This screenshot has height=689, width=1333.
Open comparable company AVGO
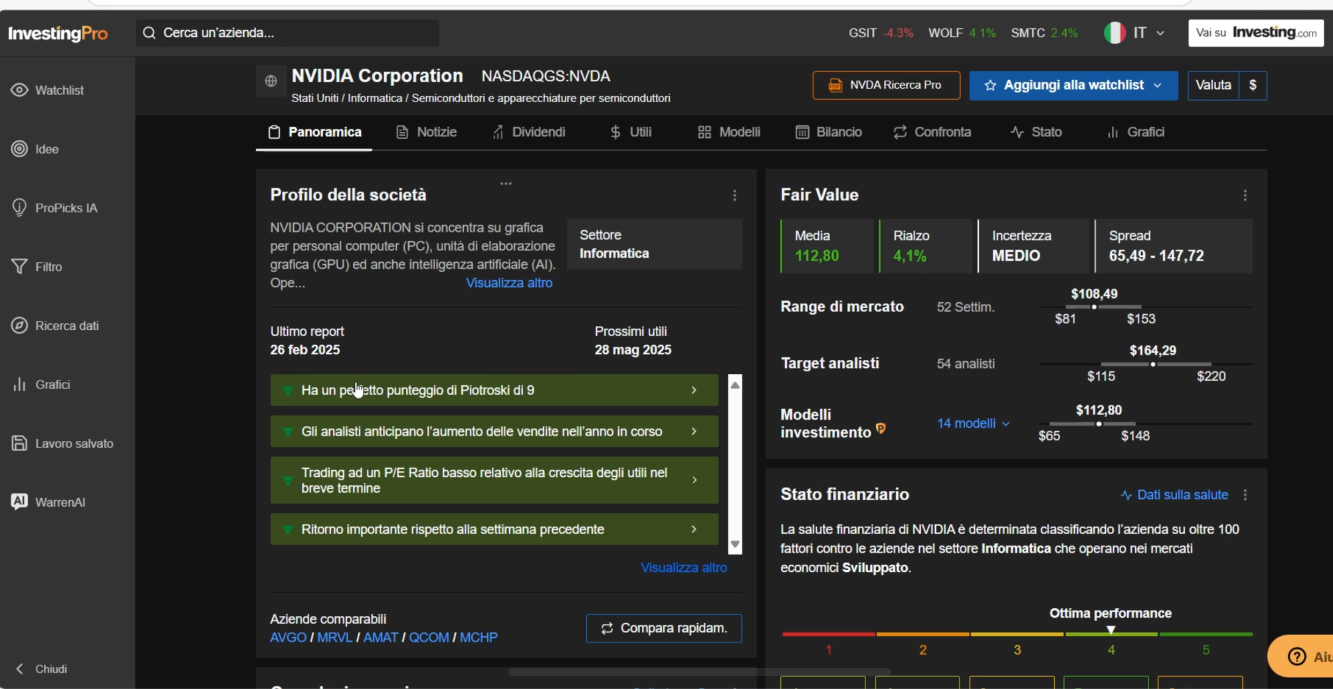tap(288, 637)
